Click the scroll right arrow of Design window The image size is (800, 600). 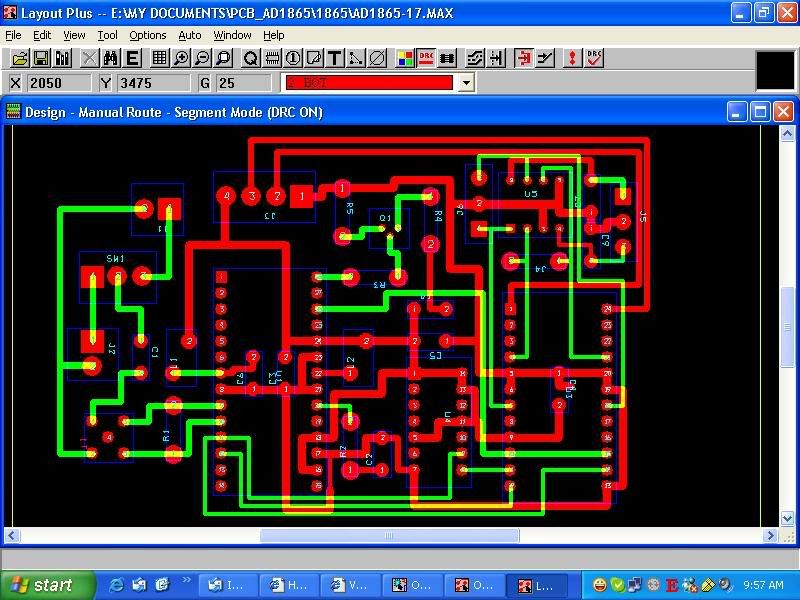click(771, 536)
